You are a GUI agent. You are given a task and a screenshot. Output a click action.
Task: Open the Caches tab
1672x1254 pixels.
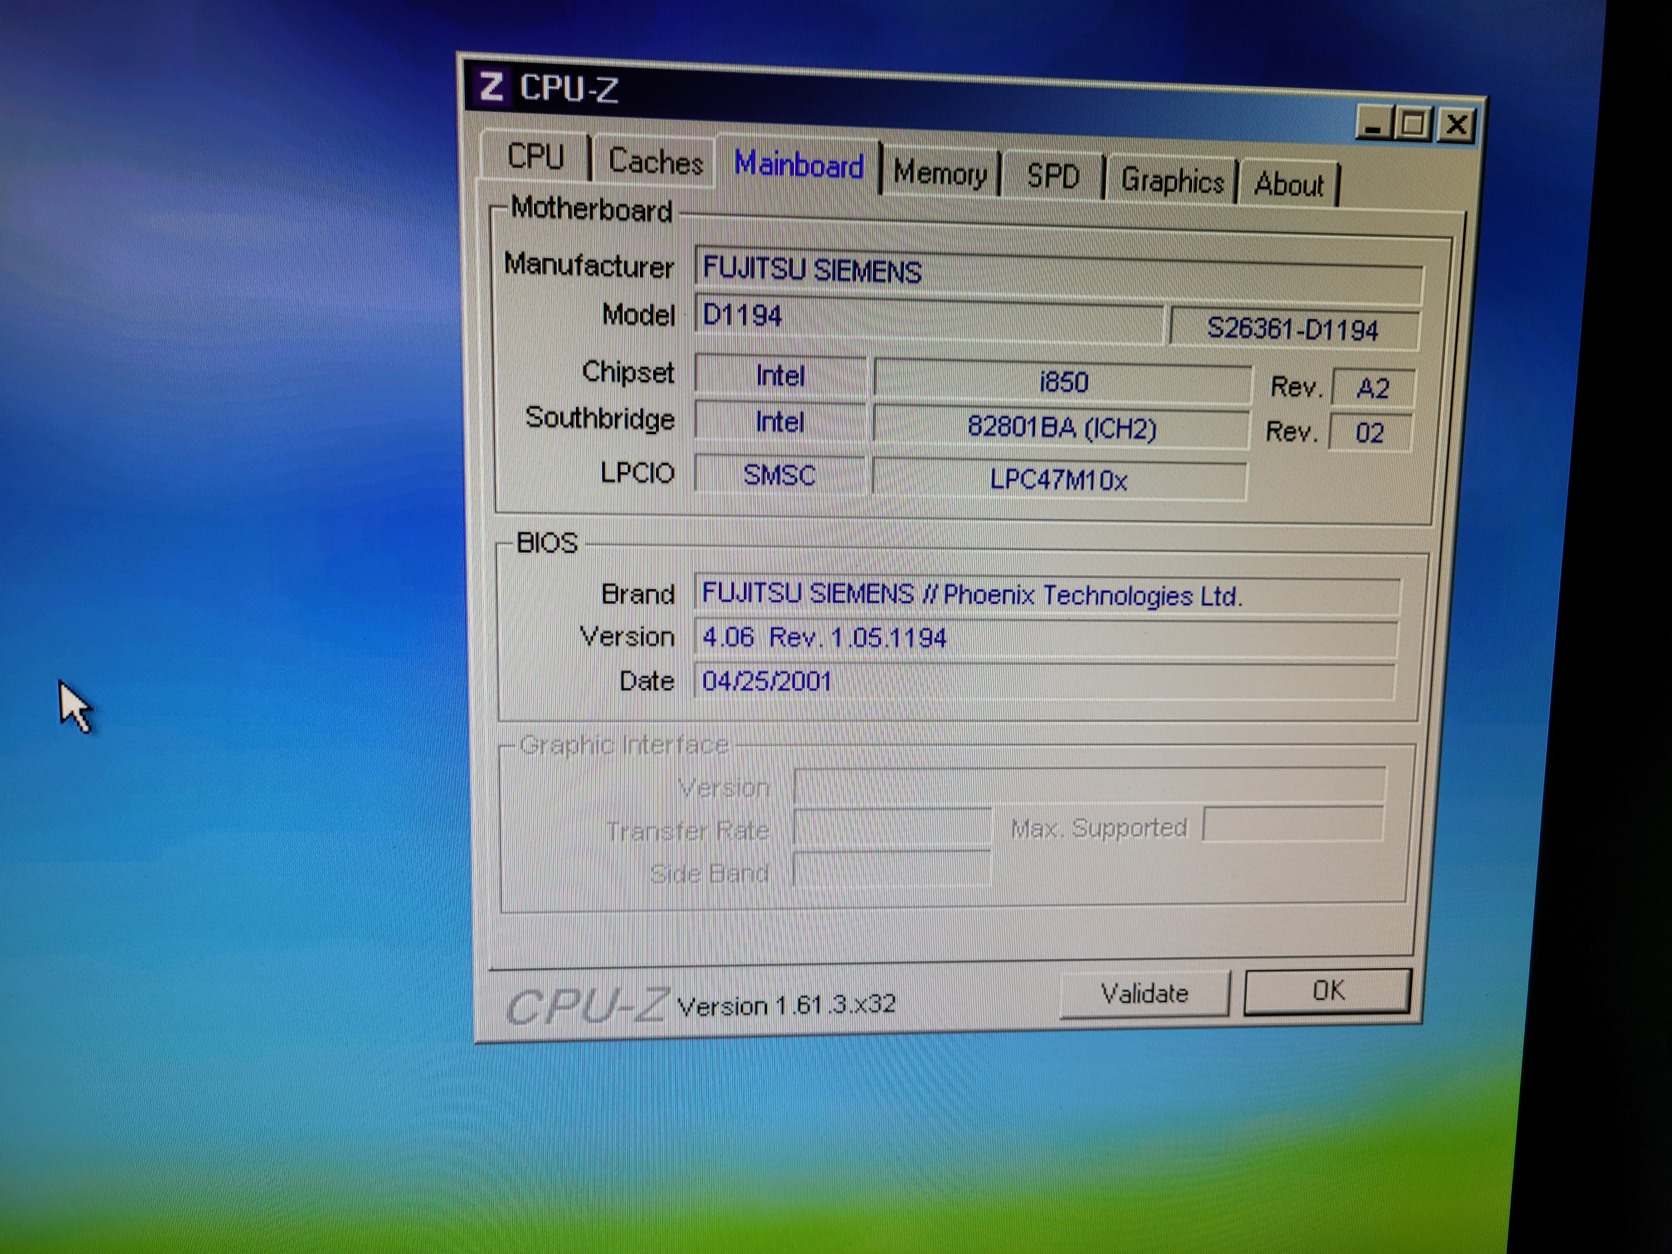[x=654, y=161]
